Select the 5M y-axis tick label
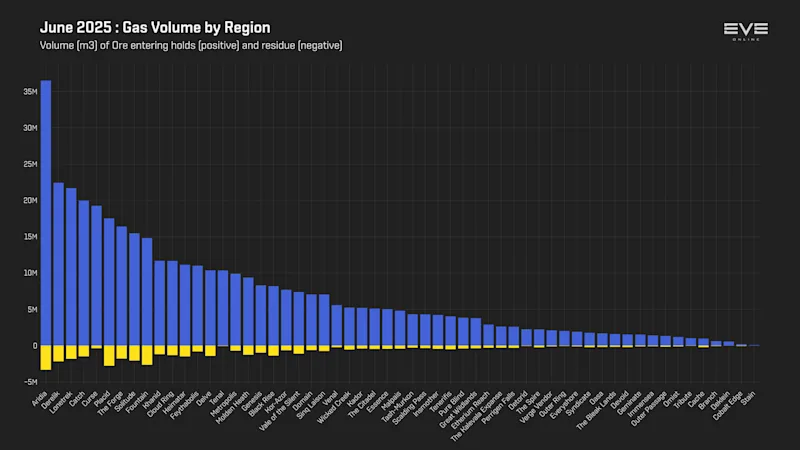 point(32,310)
